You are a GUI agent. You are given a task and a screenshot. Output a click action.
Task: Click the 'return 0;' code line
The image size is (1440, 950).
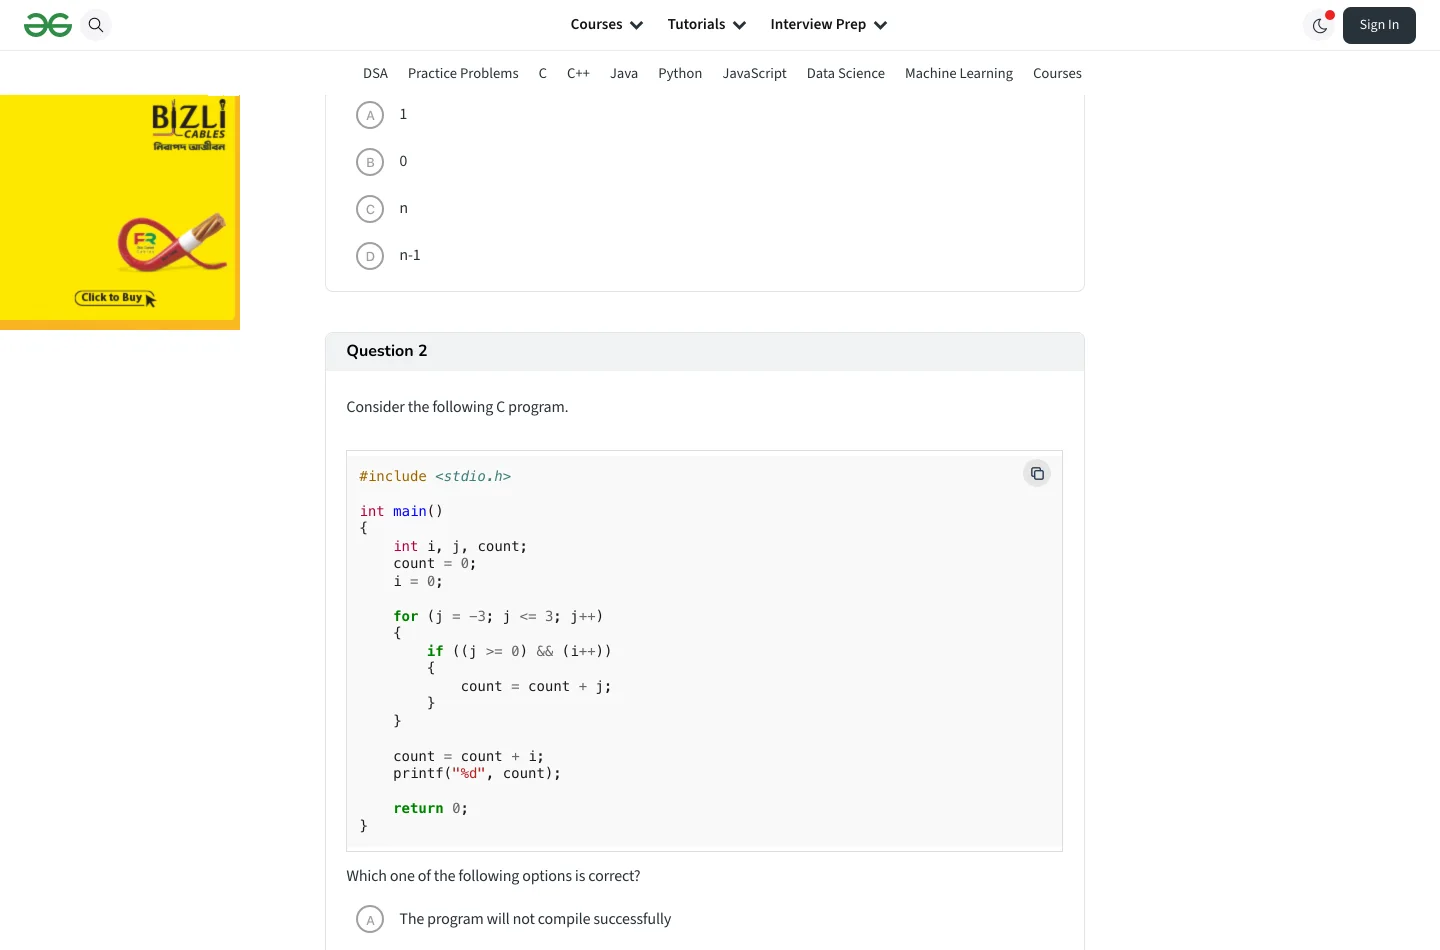tap(430, 808)
